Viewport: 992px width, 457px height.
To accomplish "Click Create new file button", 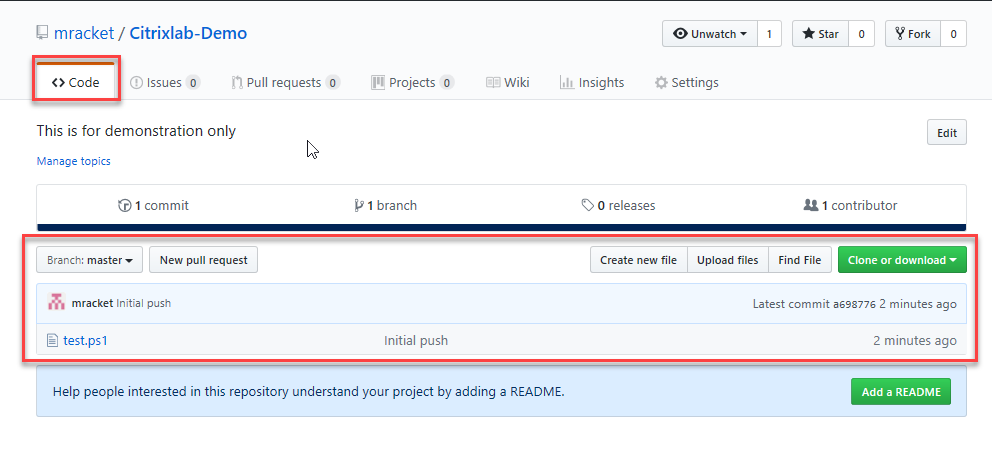I will pos(638,260).
